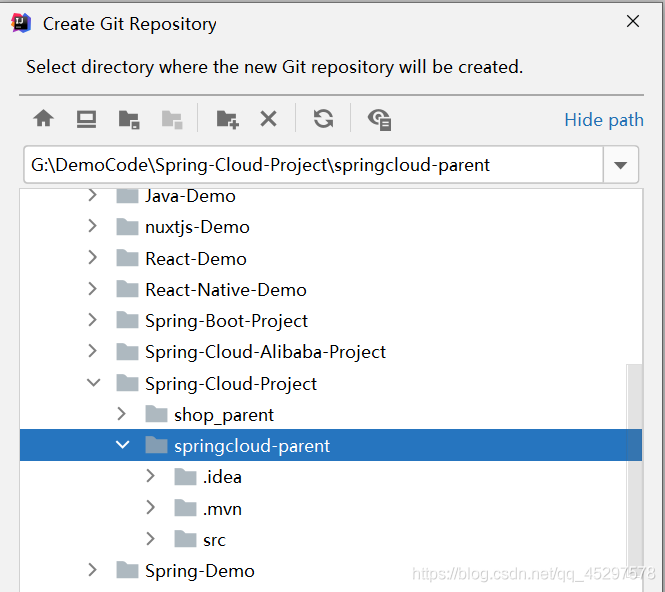
Task: Select the .mvn folder
Action: pos(222,509)
